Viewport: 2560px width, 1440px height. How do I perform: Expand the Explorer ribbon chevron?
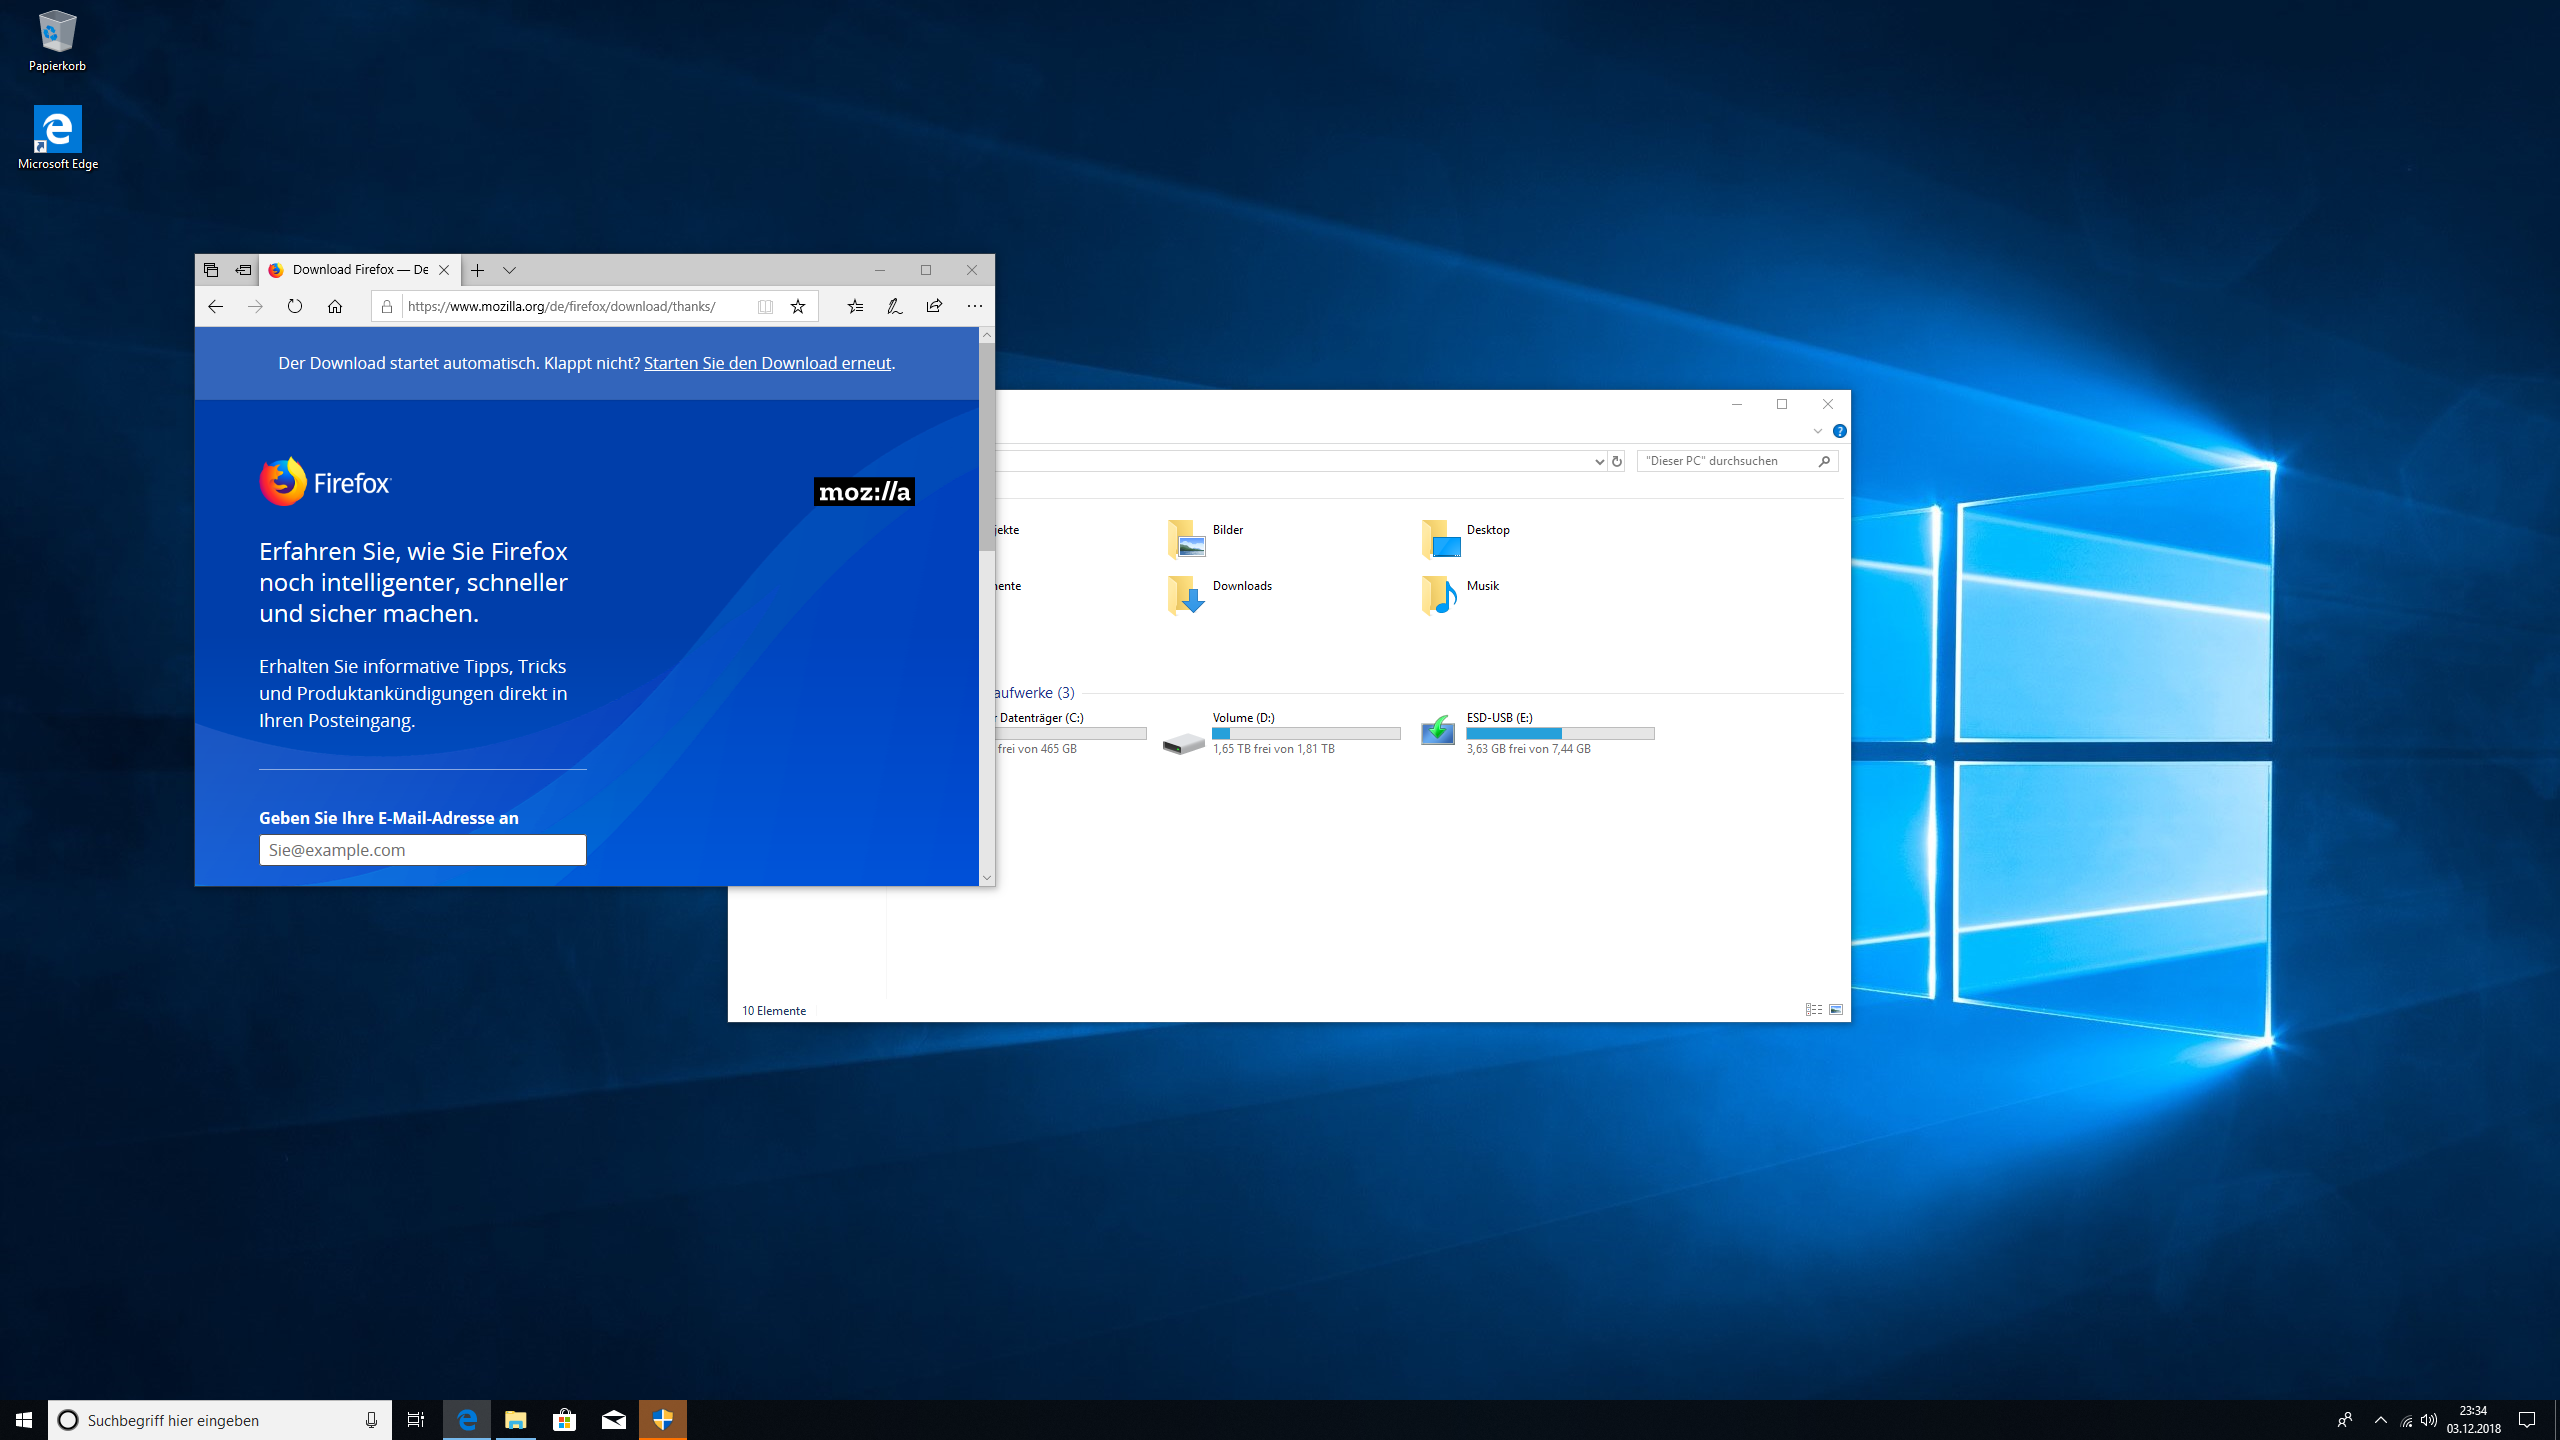[1817, 431]
